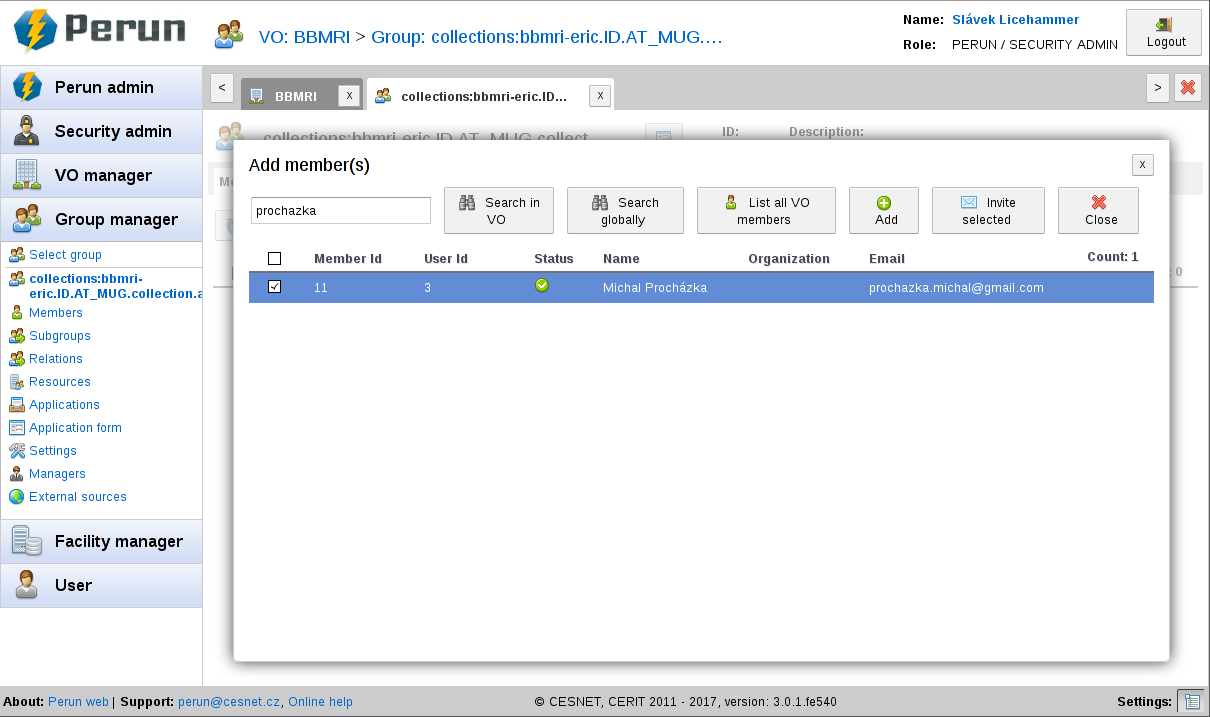Screen dimensions: 1210x717
Task: Close the BBMRI tab
Action: tap(349, 96)
